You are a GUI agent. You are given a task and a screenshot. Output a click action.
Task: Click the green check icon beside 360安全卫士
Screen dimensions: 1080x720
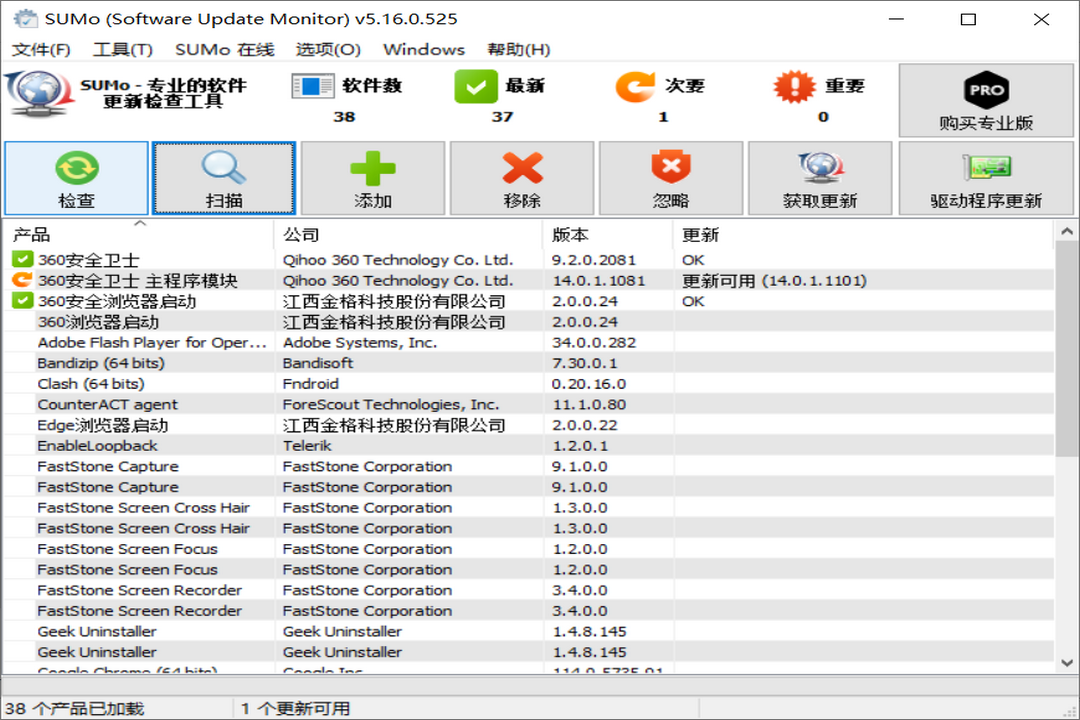[22, 260]
